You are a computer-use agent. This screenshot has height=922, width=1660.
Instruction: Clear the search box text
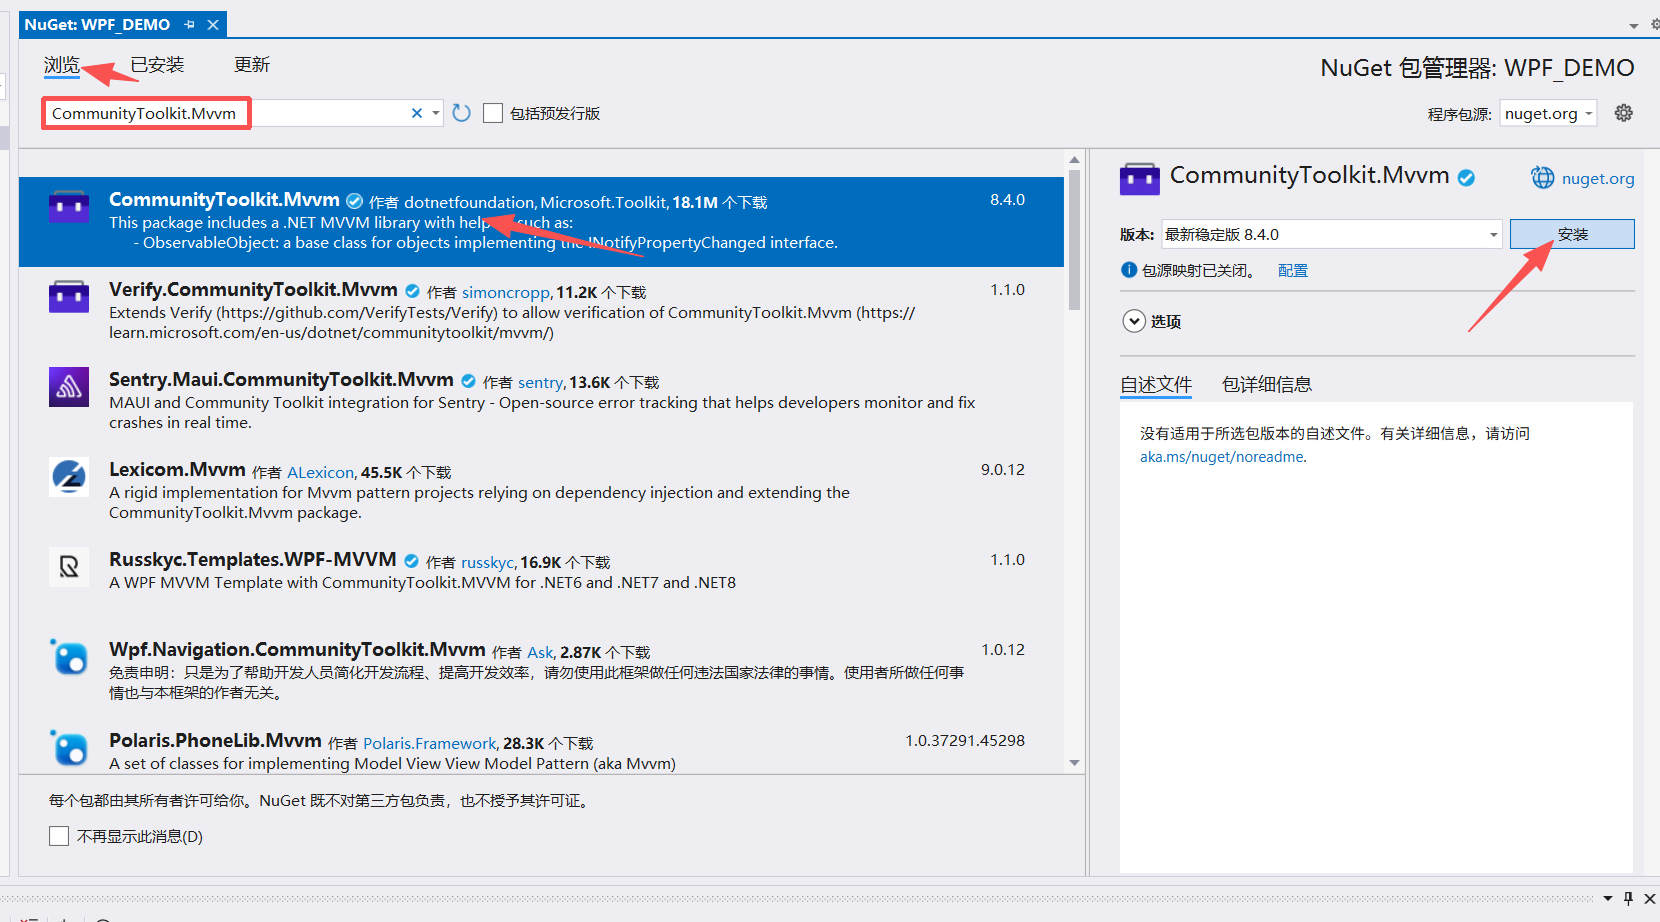417,113
